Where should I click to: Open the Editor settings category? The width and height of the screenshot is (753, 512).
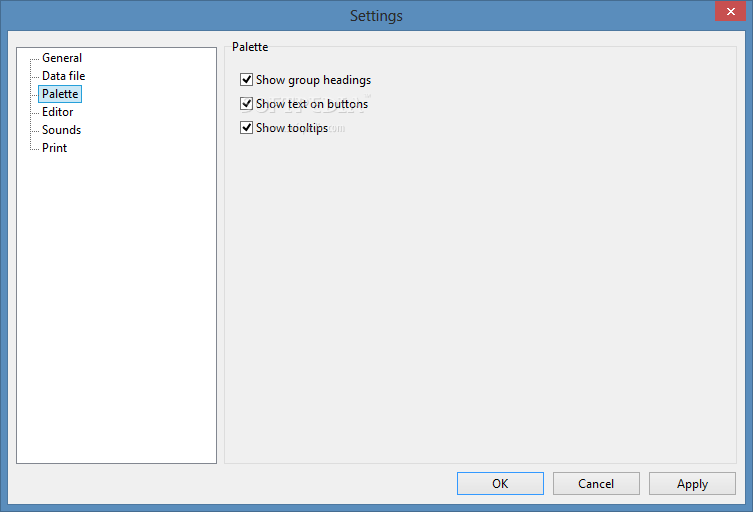[58, 112]
